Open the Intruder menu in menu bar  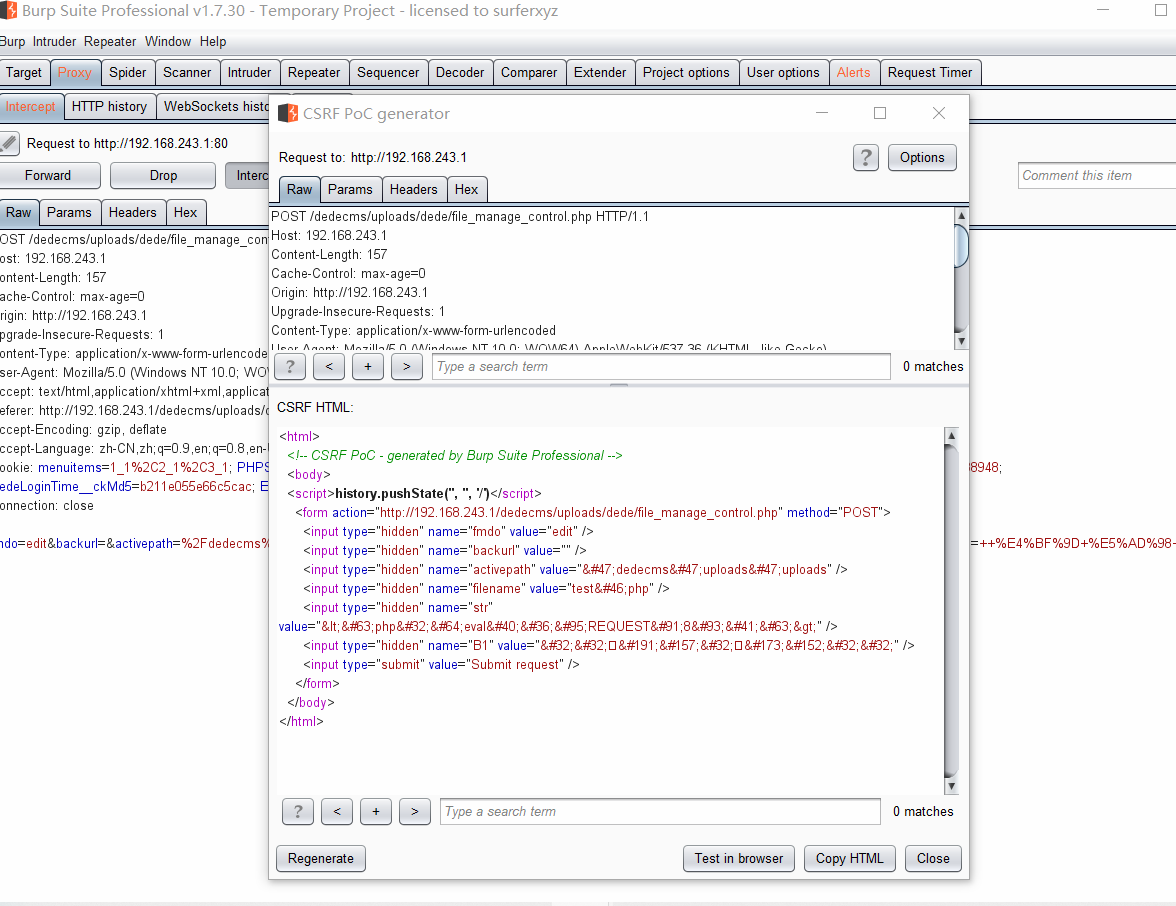pos(54,41)
